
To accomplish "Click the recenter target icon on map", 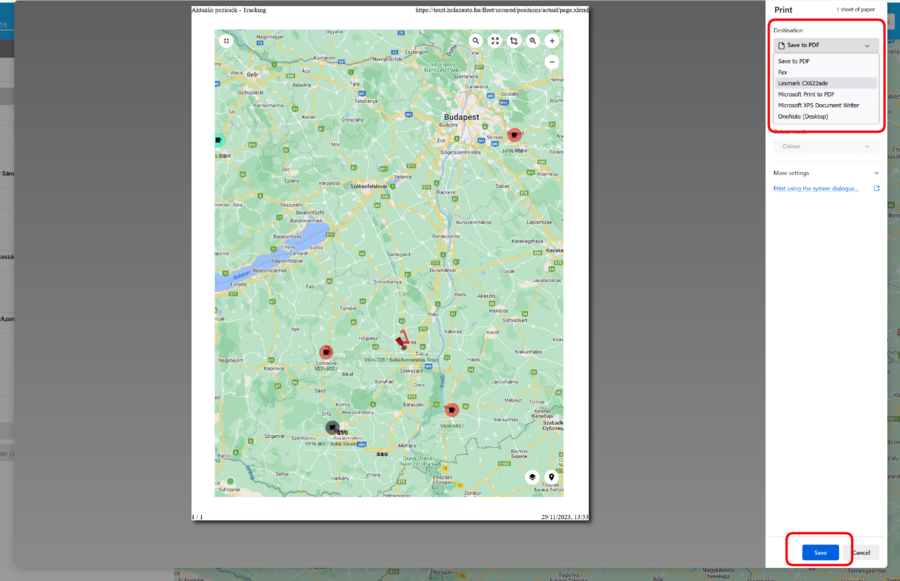I will click(x=227, y=41).
